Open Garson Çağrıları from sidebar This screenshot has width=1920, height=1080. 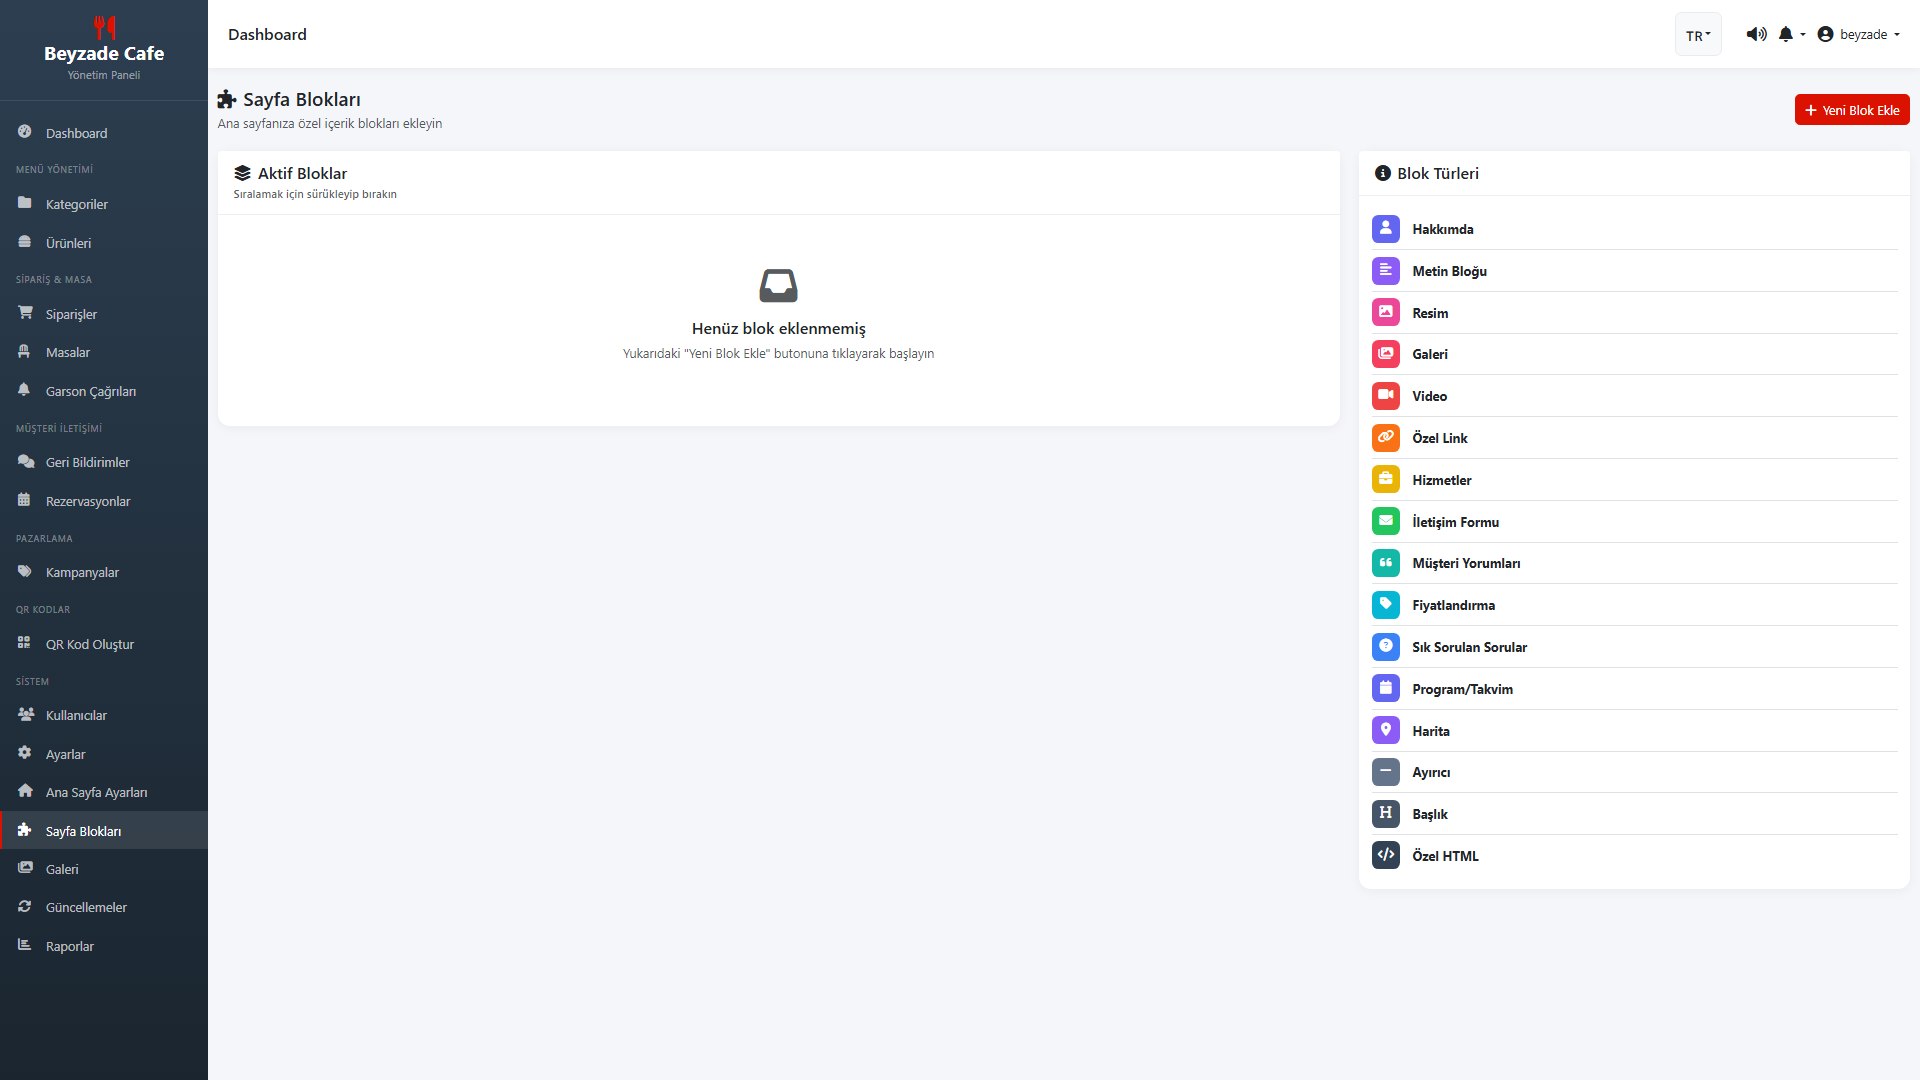pos(90,391)
